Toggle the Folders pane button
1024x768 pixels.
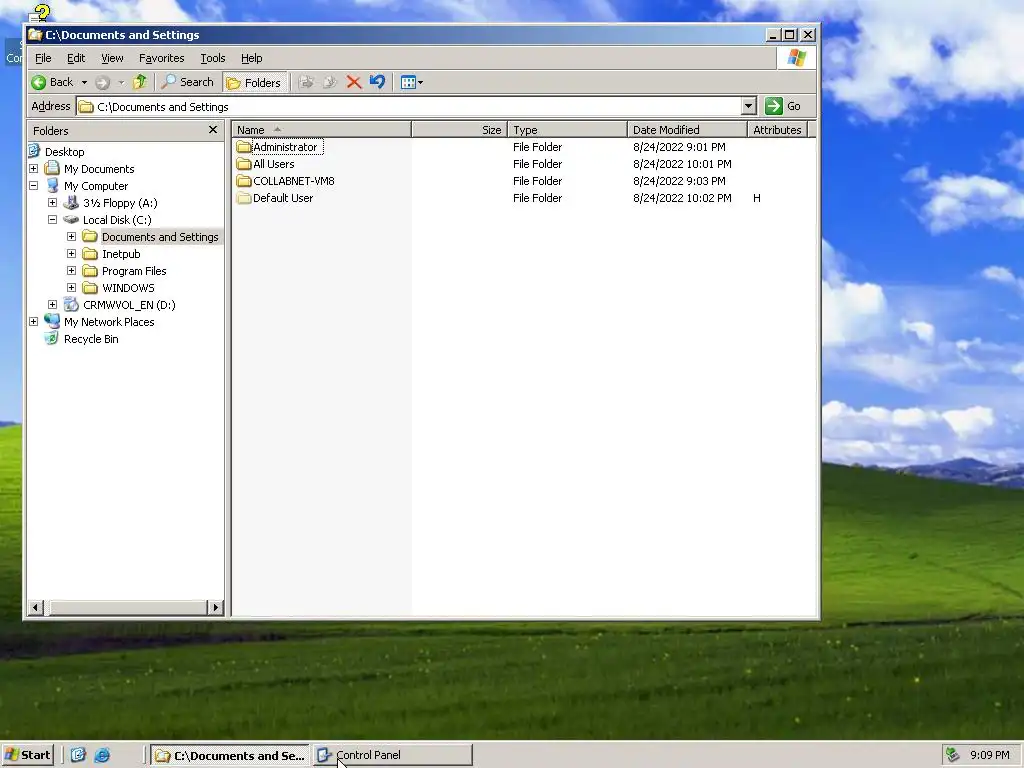coord(255,82)
